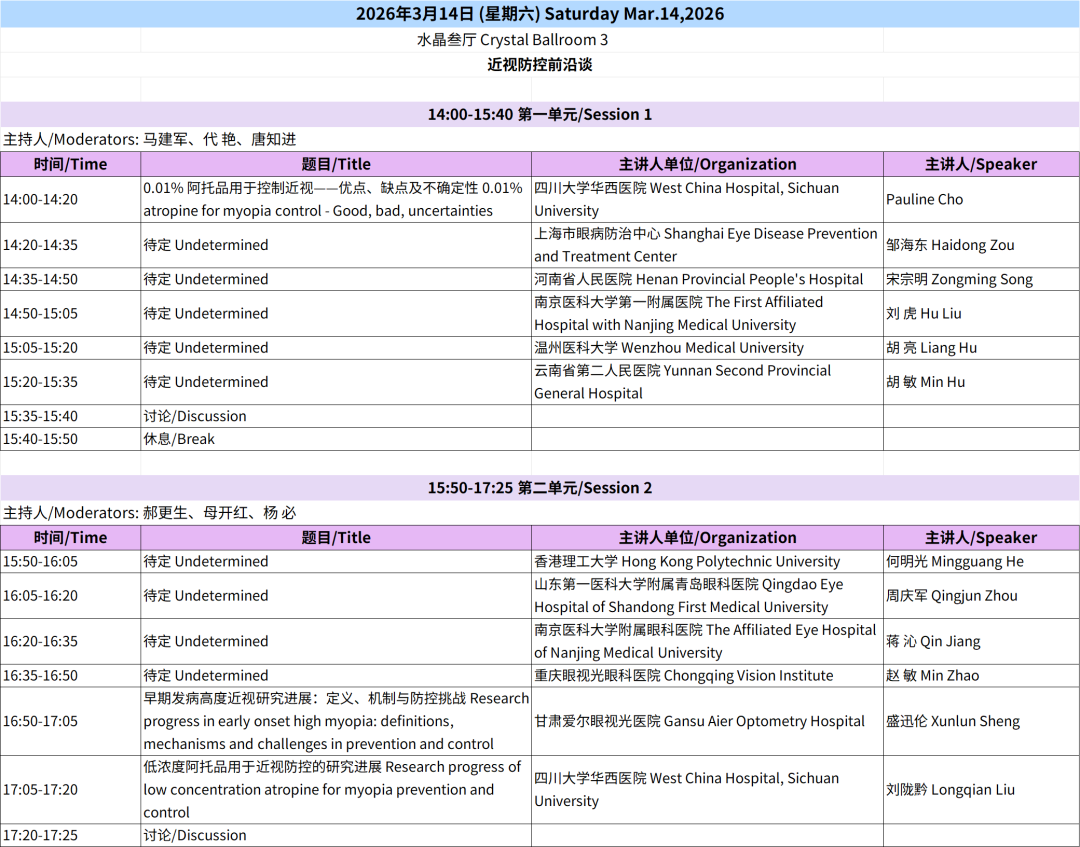Click Wenzhou Medical University cell

coord(668,348)
